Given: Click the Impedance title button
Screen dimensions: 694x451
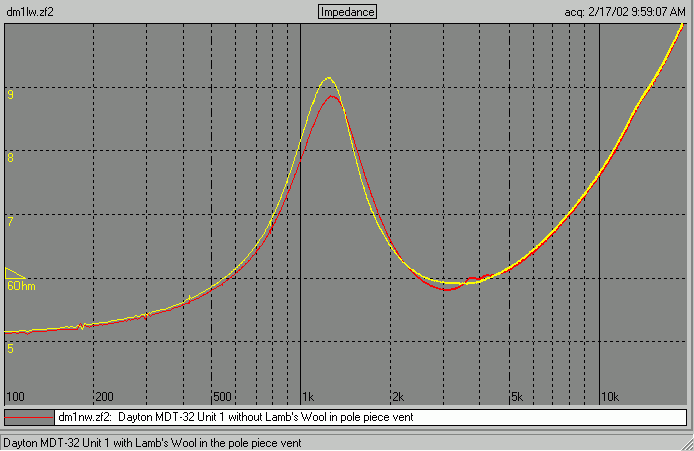Looking at the screenshot, I should click(x=347, y=12).
